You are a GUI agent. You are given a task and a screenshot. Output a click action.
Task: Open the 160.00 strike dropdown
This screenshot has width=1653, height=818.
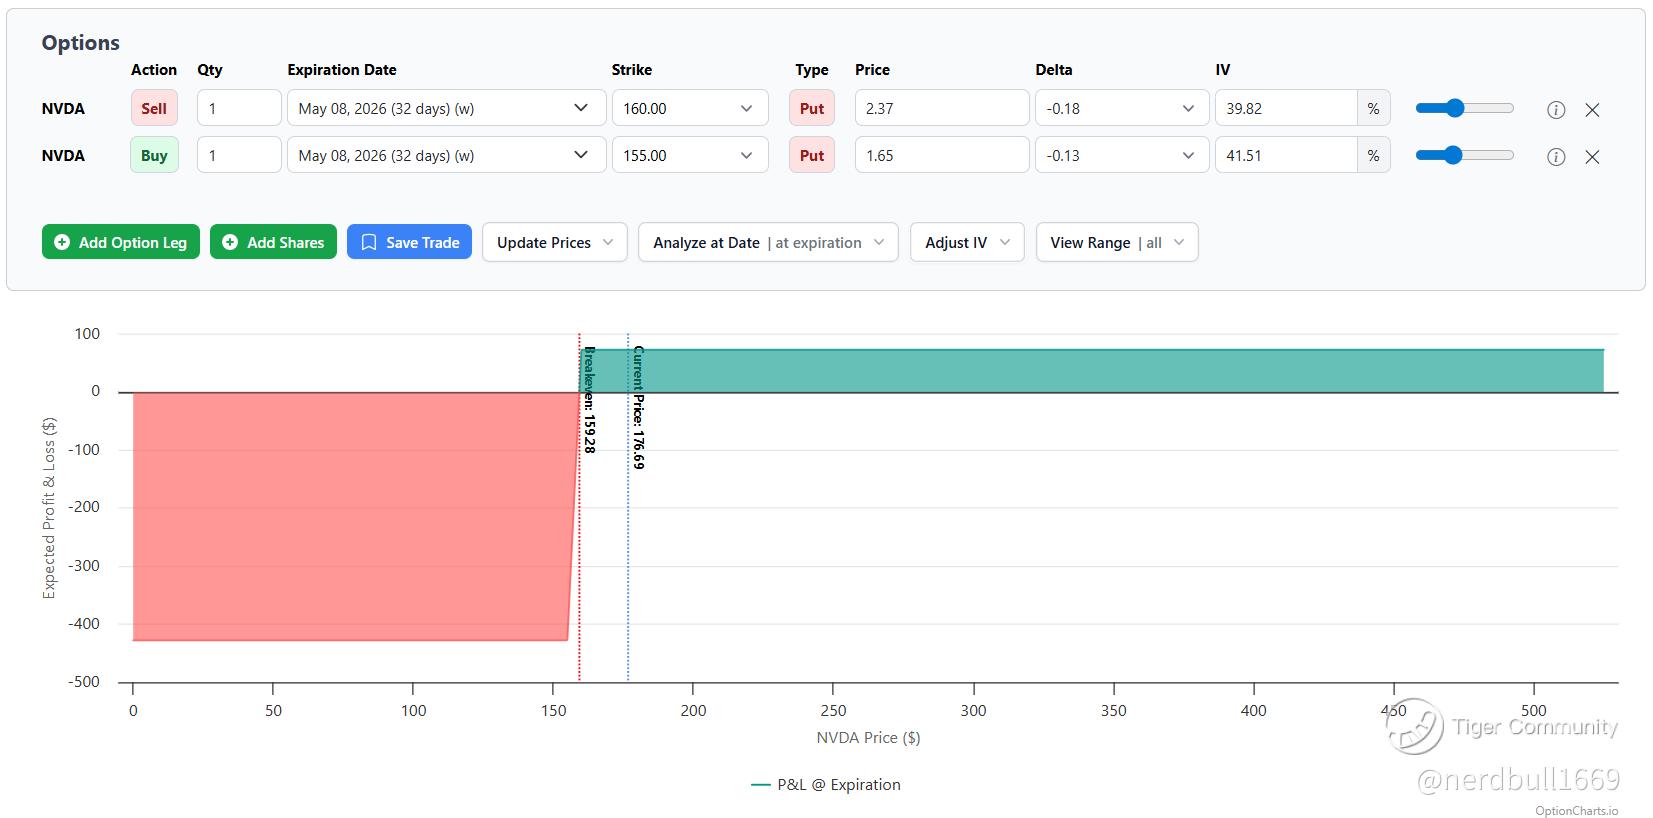coord(690,108)
